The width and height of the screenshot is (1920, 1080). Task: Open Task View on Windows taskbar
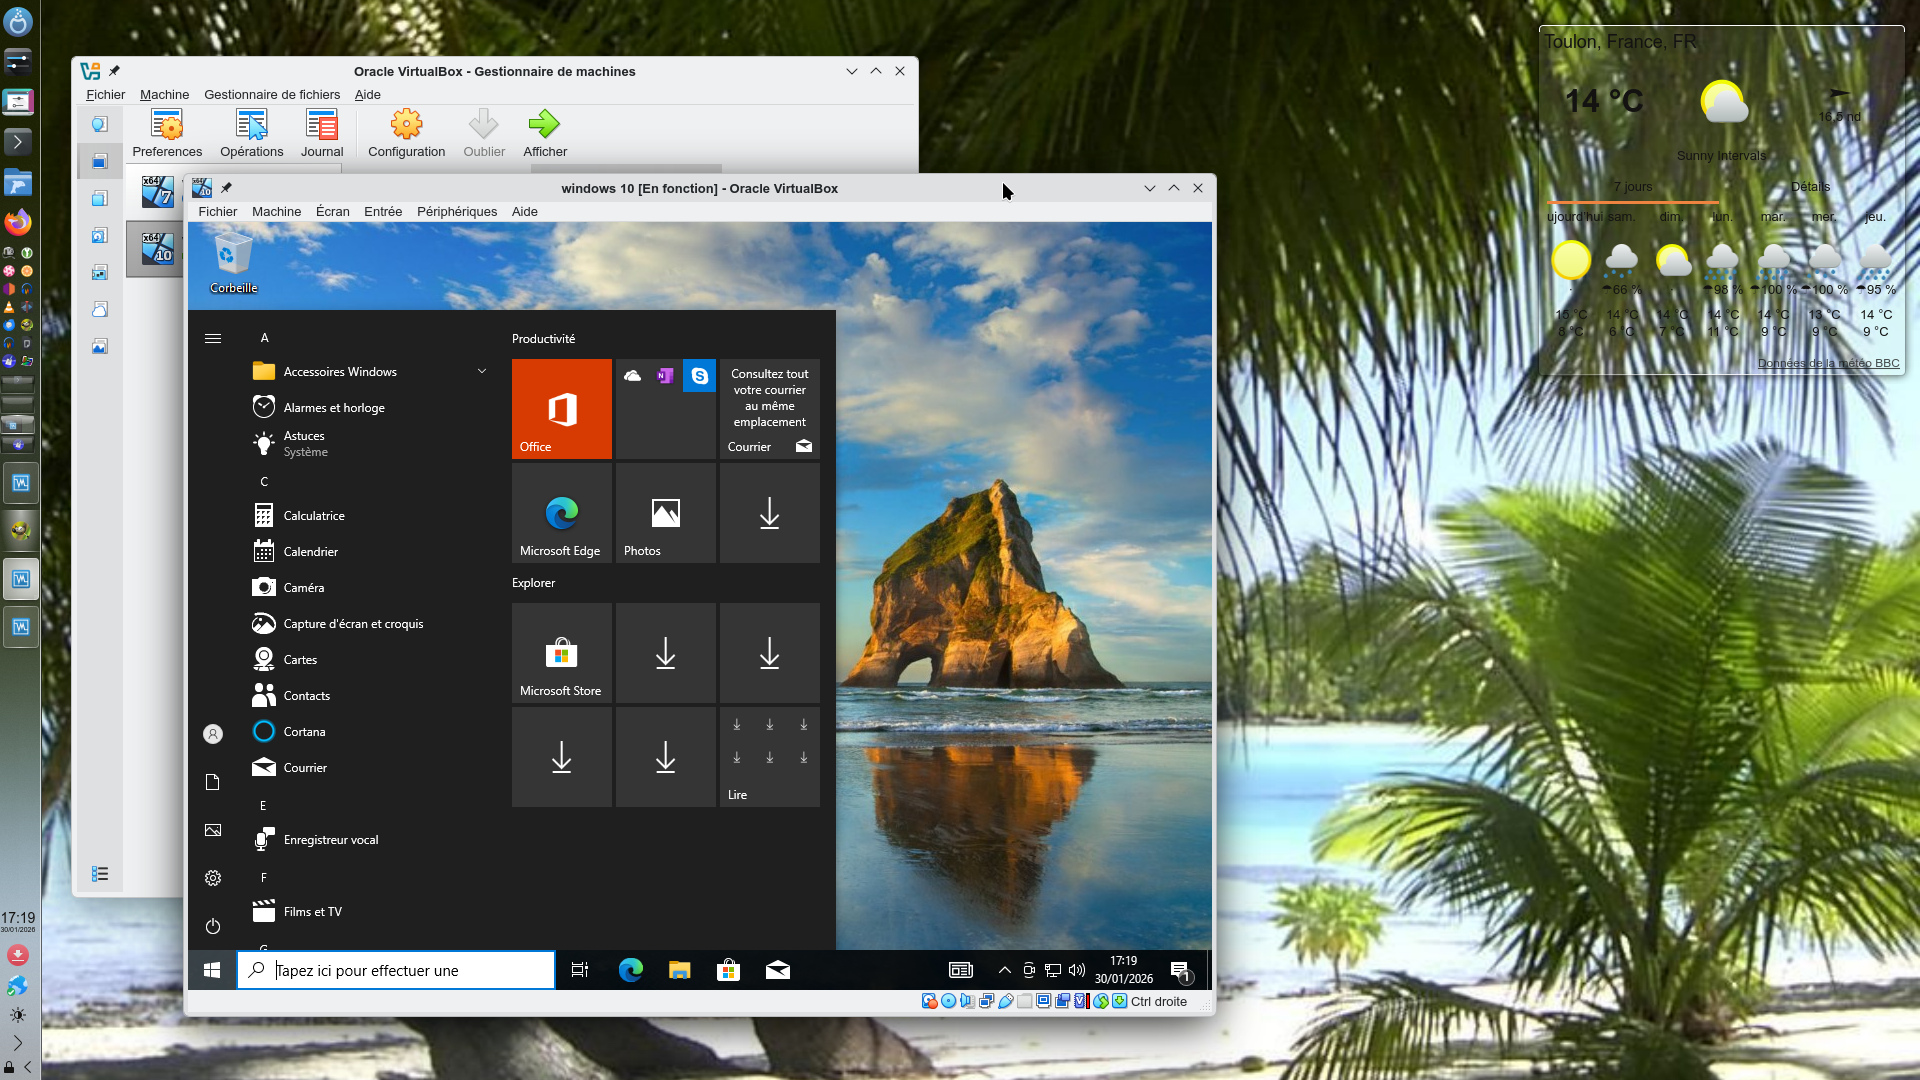tap(579, 970)
